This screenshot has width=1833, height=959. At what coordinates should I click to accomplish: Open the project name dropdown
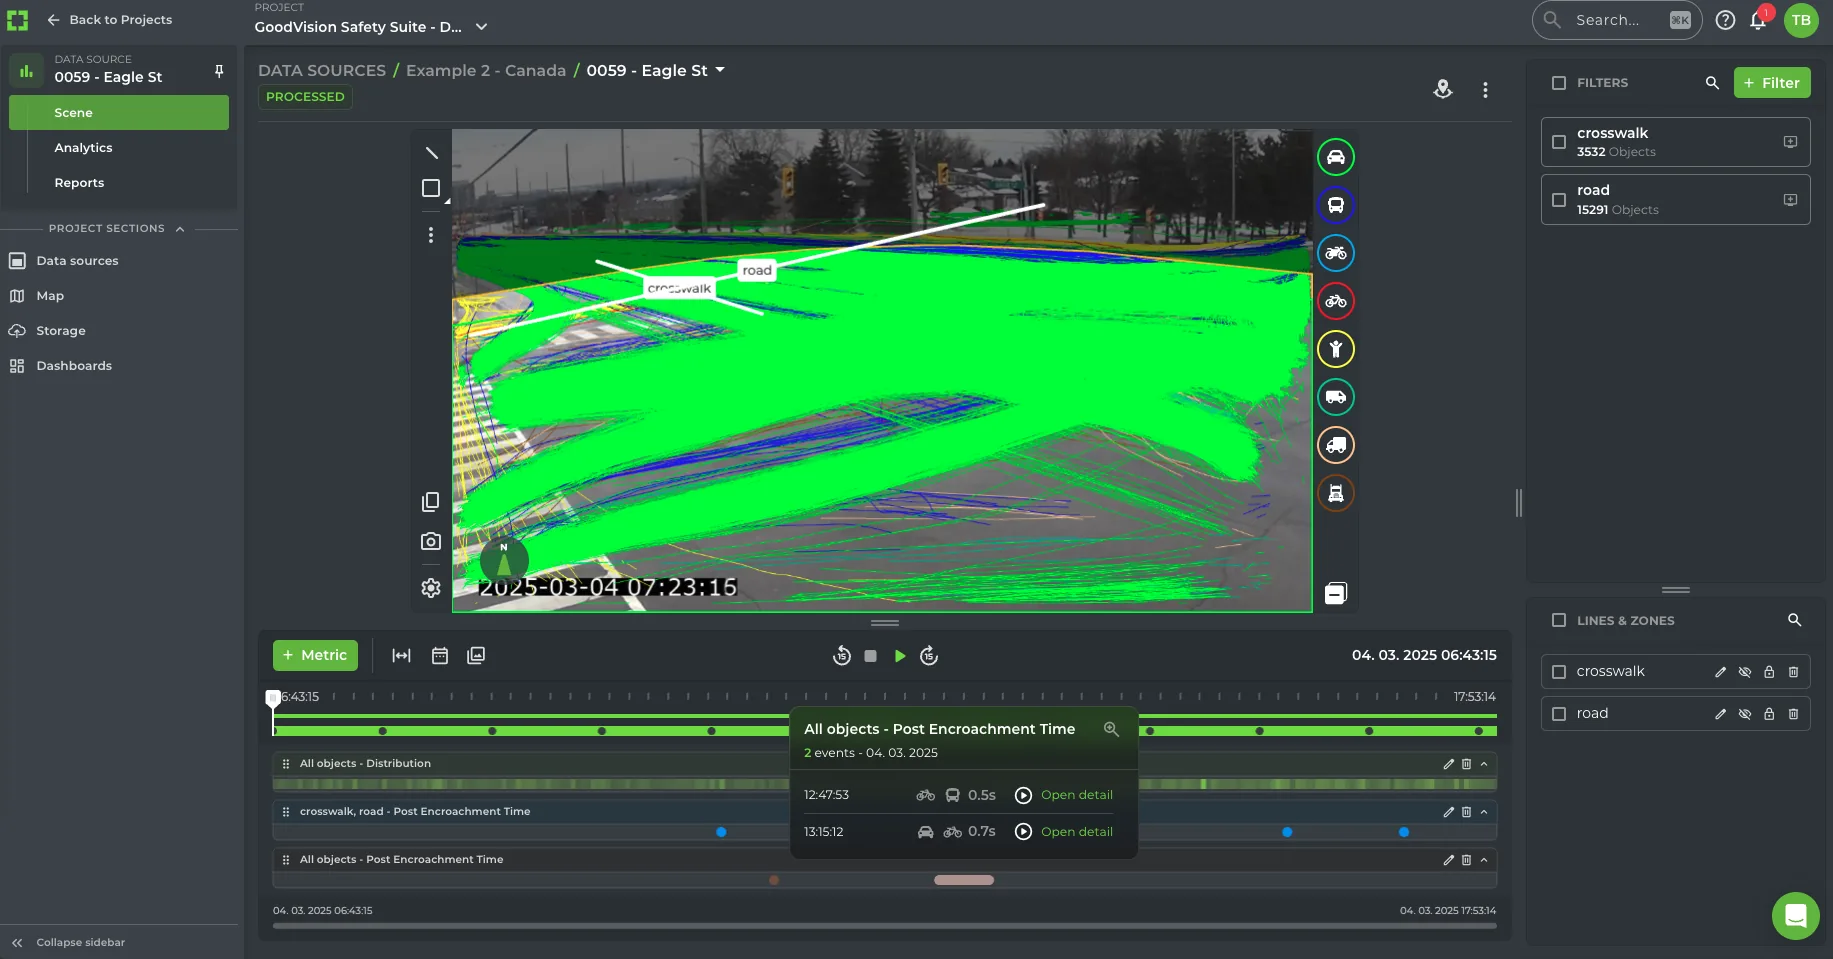[481, 27]
